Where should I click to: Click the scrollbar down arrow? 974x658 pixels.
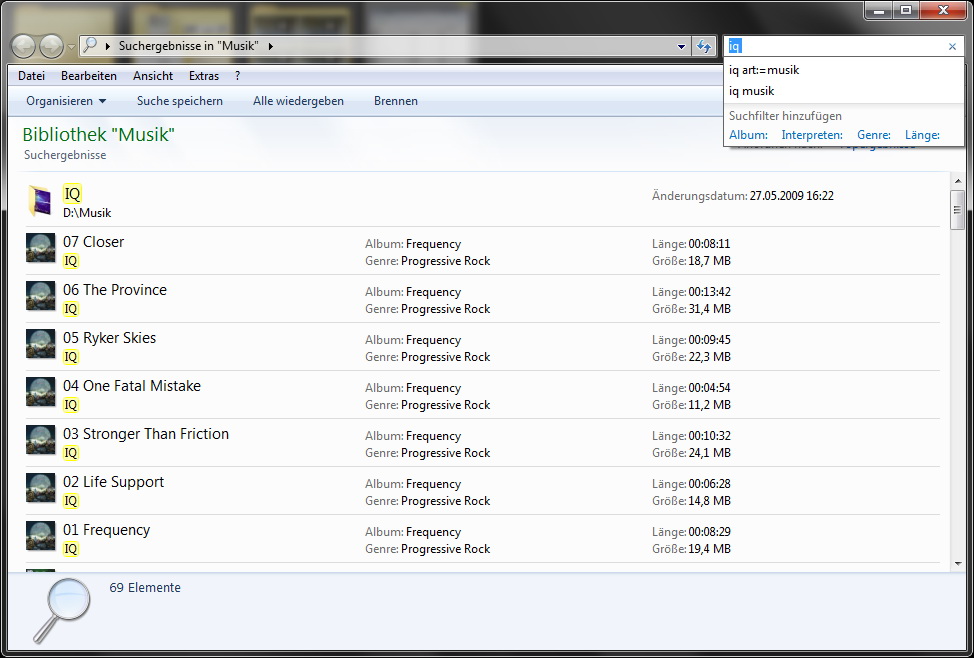click(x=957, y=564)
